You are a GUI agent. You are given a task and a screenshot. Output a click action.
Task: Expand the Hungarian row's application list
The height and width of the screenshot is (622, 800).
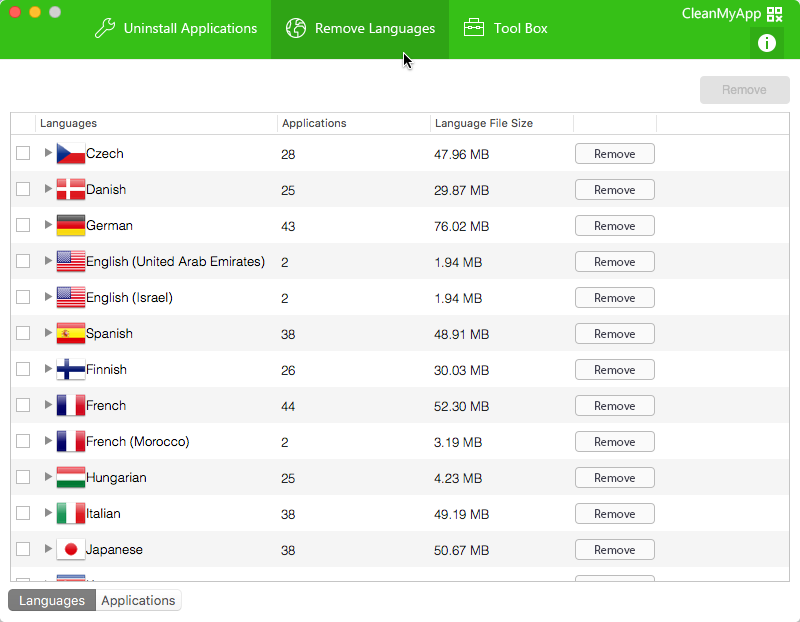48,478
